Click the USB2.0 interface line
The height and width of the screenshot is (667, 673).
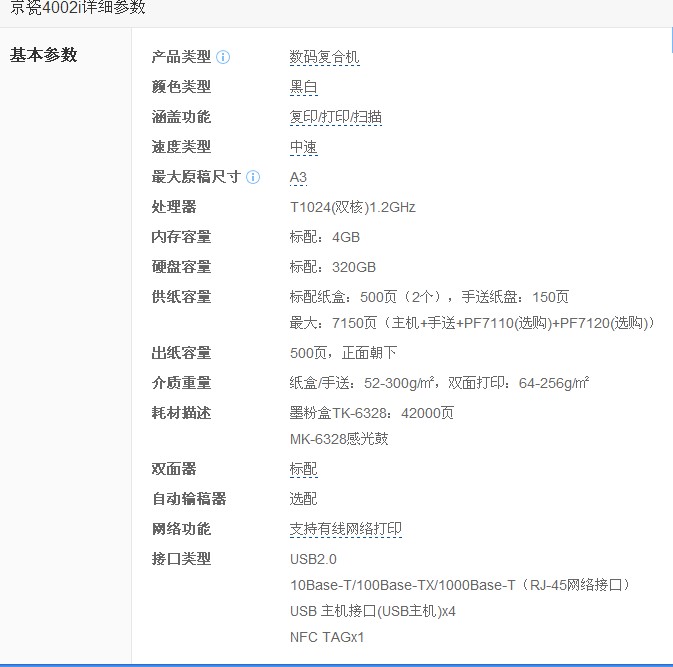coord(313,559)
